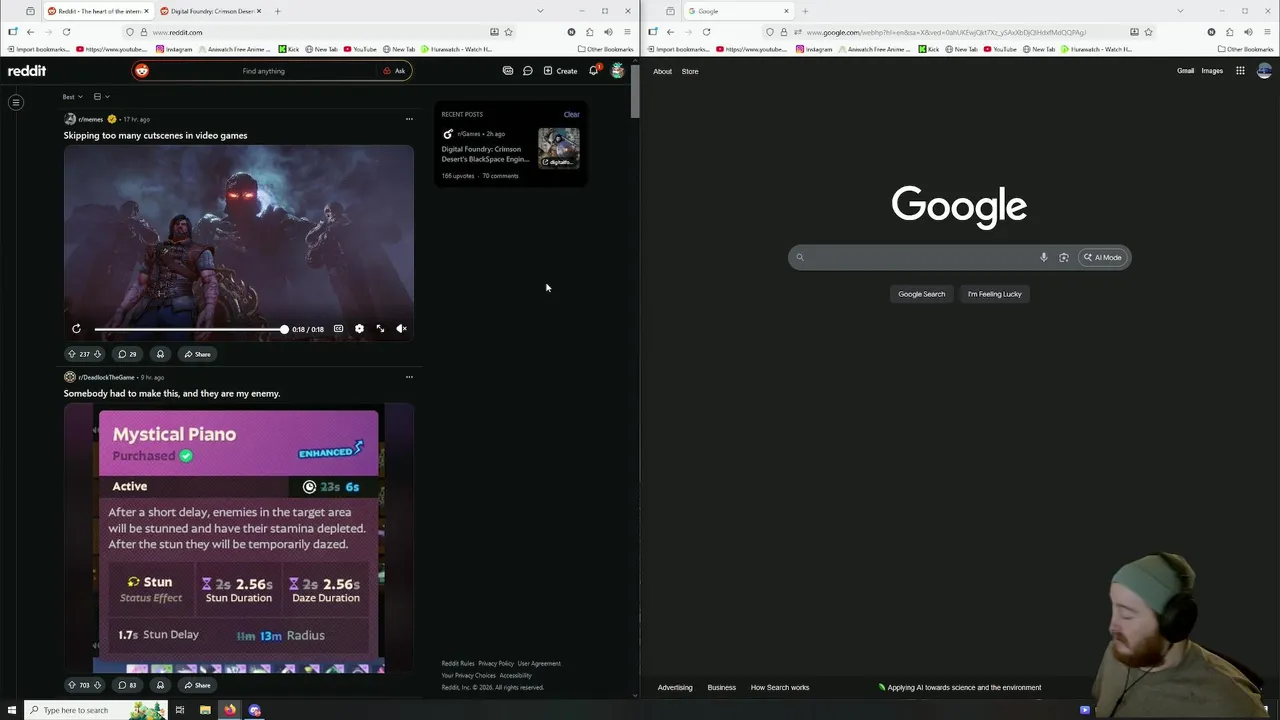Share the cutscenes memes post
Screen dimensions: 1280x720
[x=197, y=354]
